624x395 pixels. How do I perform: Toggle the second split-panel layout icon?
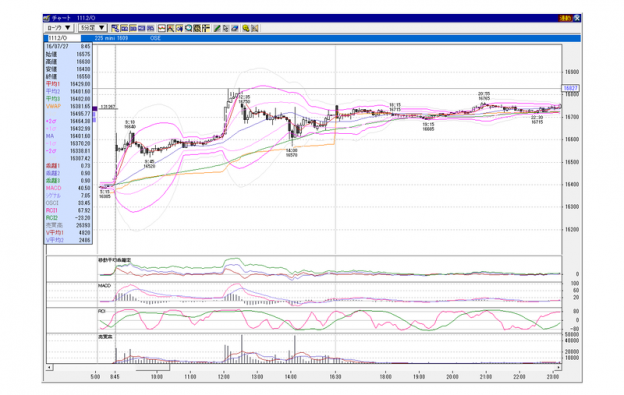click(x=124, y=28)
